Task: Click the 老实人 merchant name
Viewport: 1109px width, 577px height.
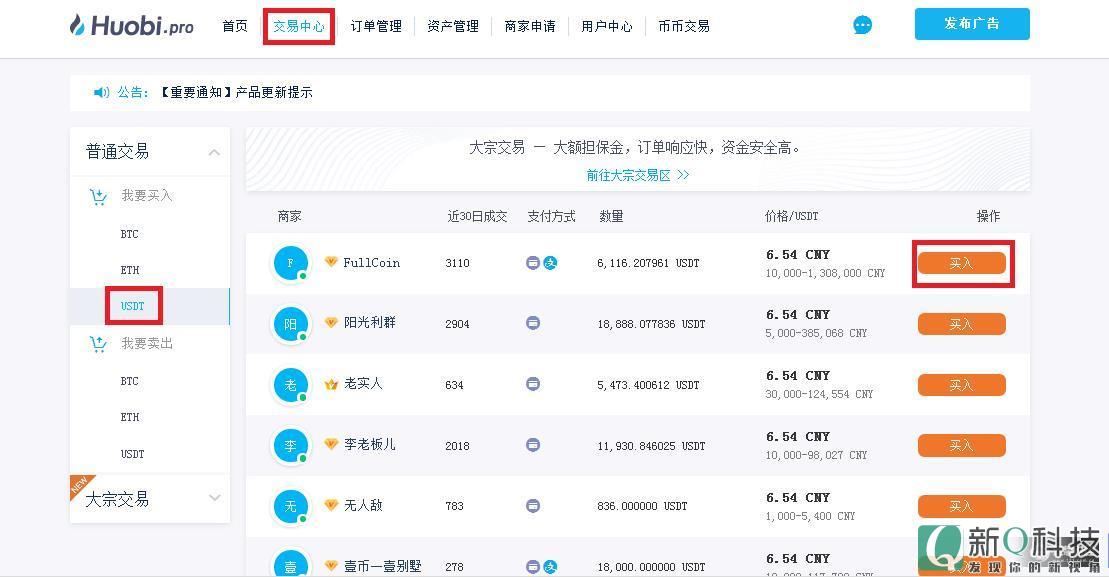Action: pos(363,383)
